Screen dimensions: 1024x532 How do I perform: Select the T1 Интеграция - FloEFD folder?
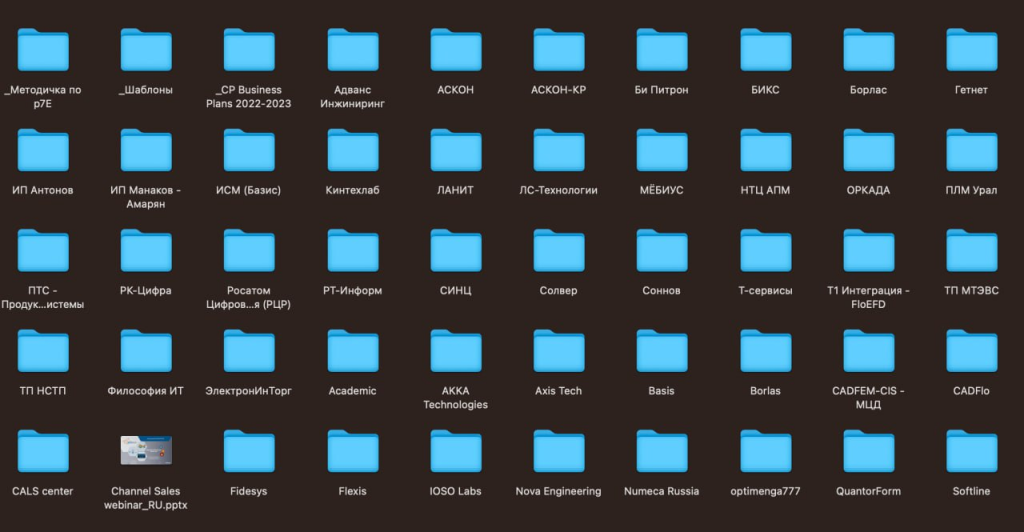point(868,251)
